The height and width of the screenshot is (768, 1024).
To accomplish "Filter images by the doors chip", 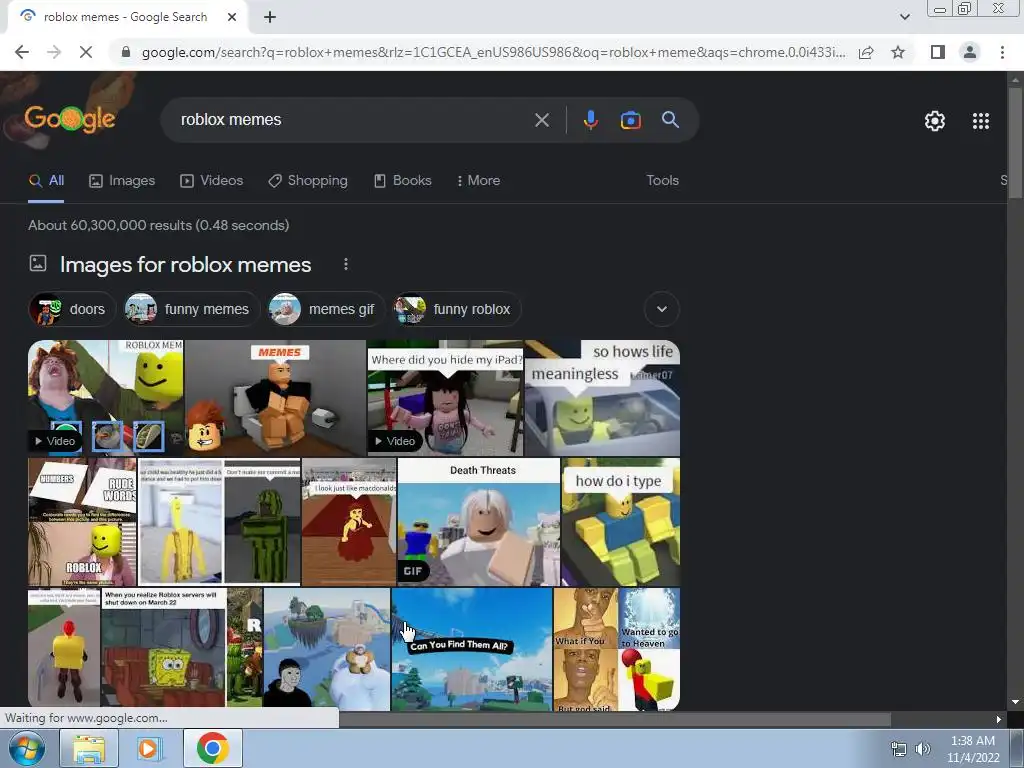I will pyautogui.click(x=72, y=310).
